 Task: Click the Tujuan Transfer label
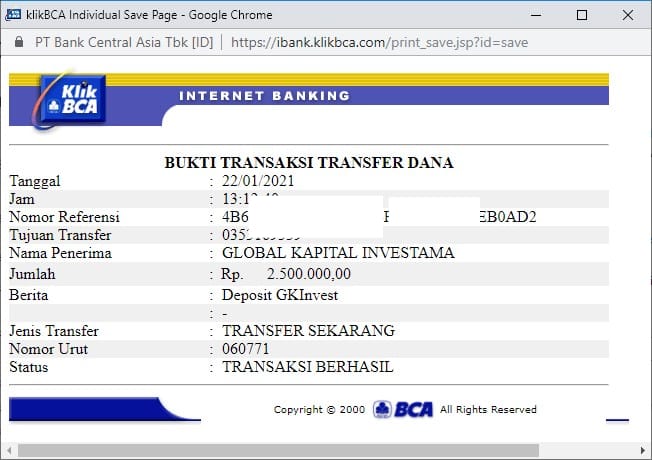pos(60,235)
